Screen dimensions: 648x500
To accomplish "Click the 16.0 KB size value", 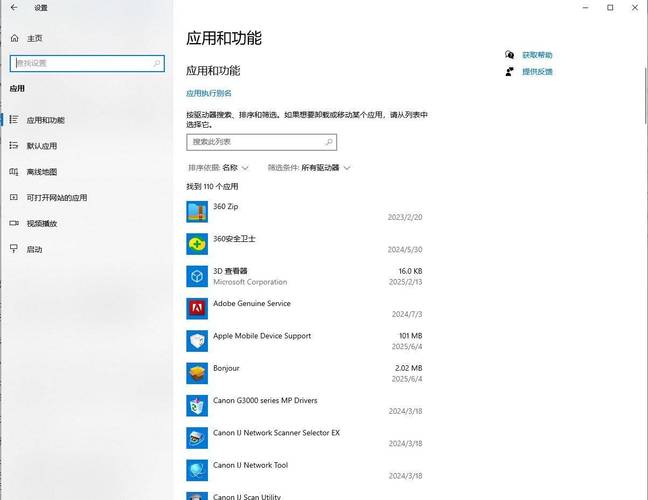I will click(x=410, y=271).
